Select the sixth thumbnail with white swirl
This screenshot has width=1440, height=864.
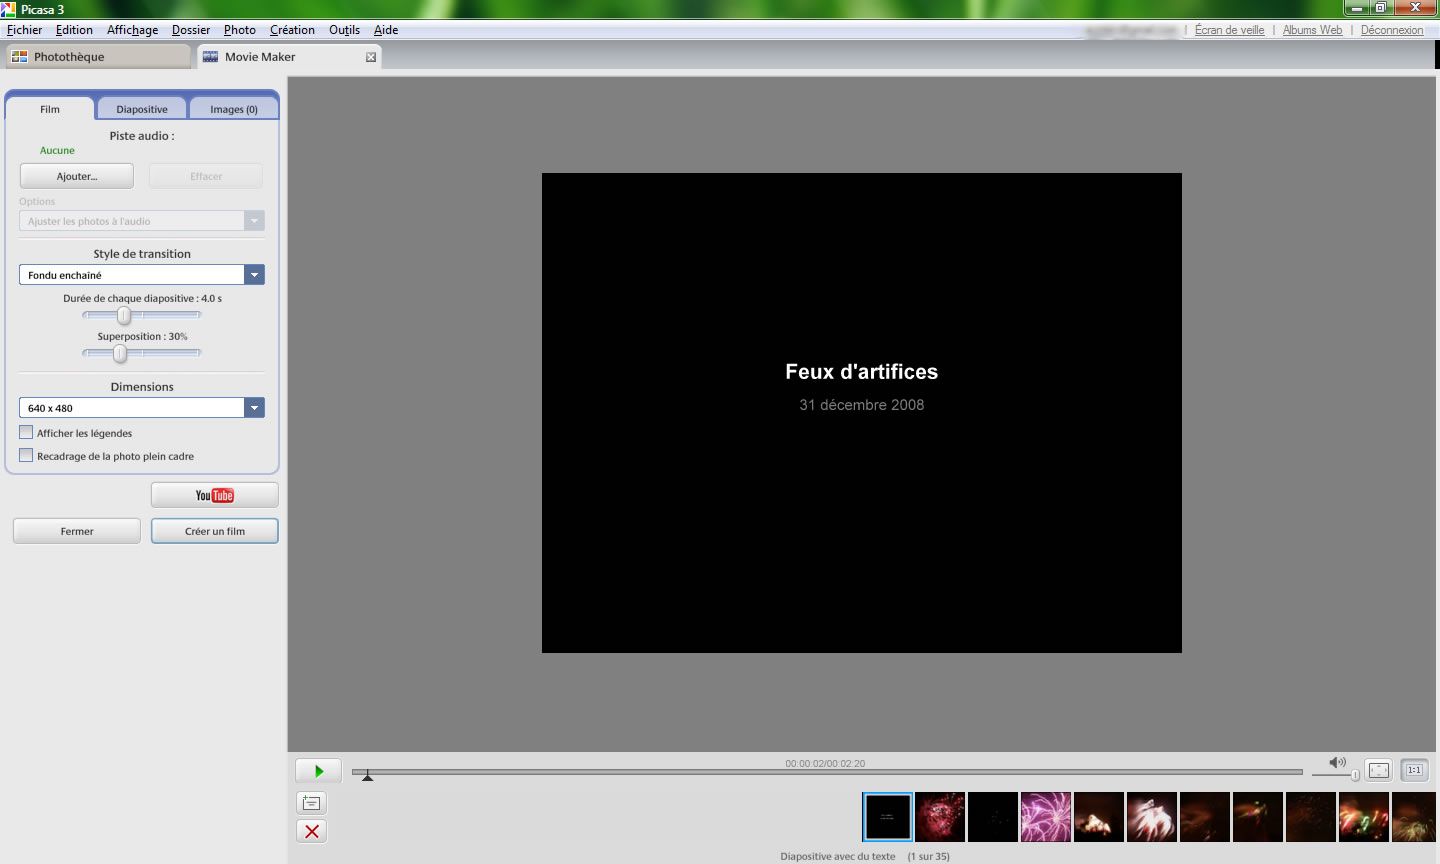1152,817
